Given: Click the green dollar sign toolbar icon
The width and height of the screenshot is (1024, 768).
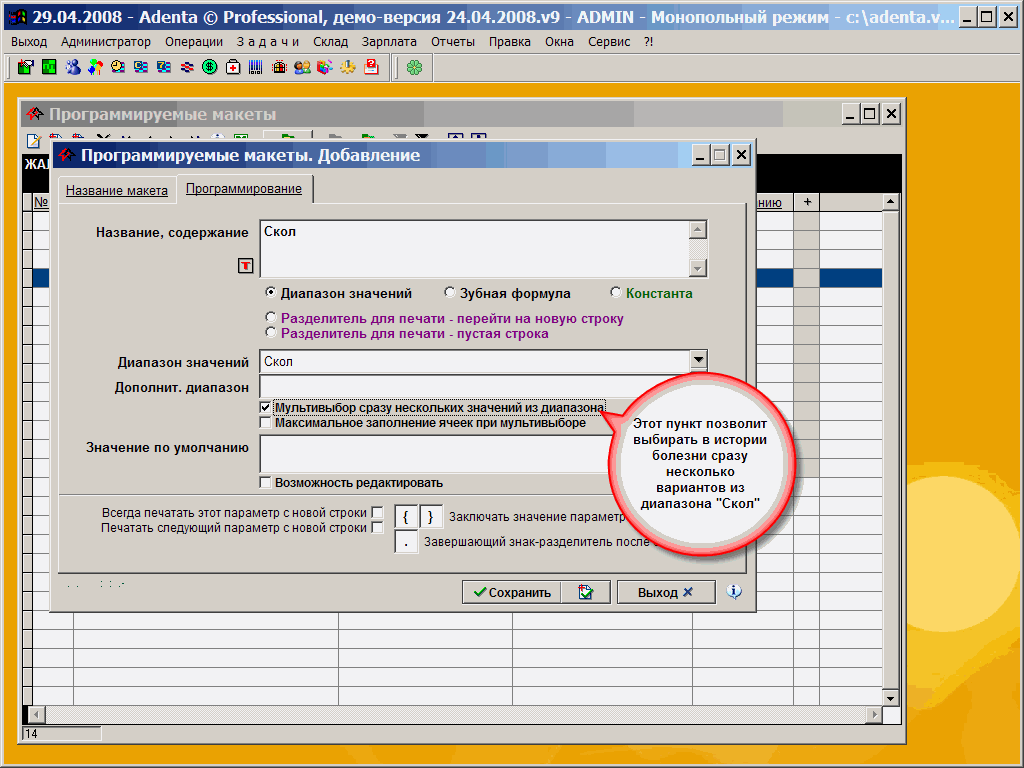Looking at the screenshot, I should (210, 67).
